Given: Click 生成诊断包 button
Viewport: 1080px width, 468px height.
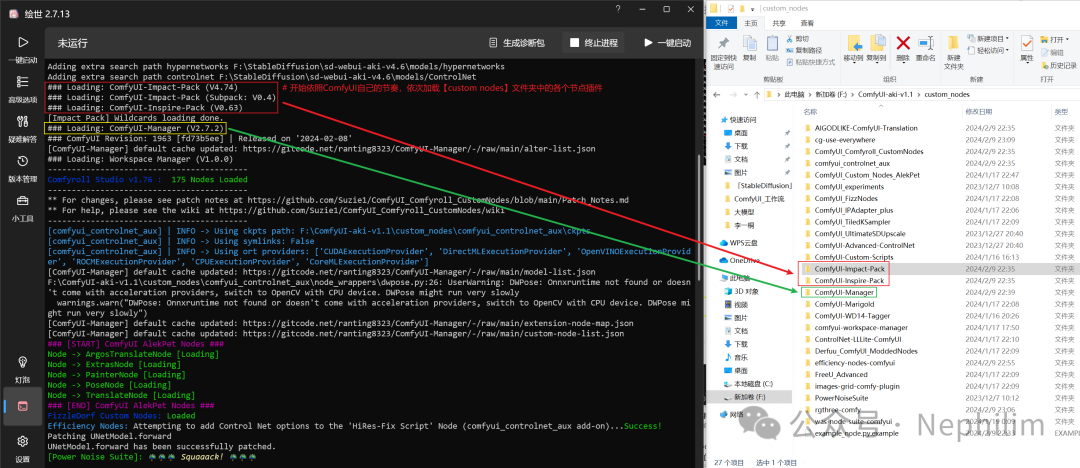Looking at the screenshot, I should [x=517, y=43].
